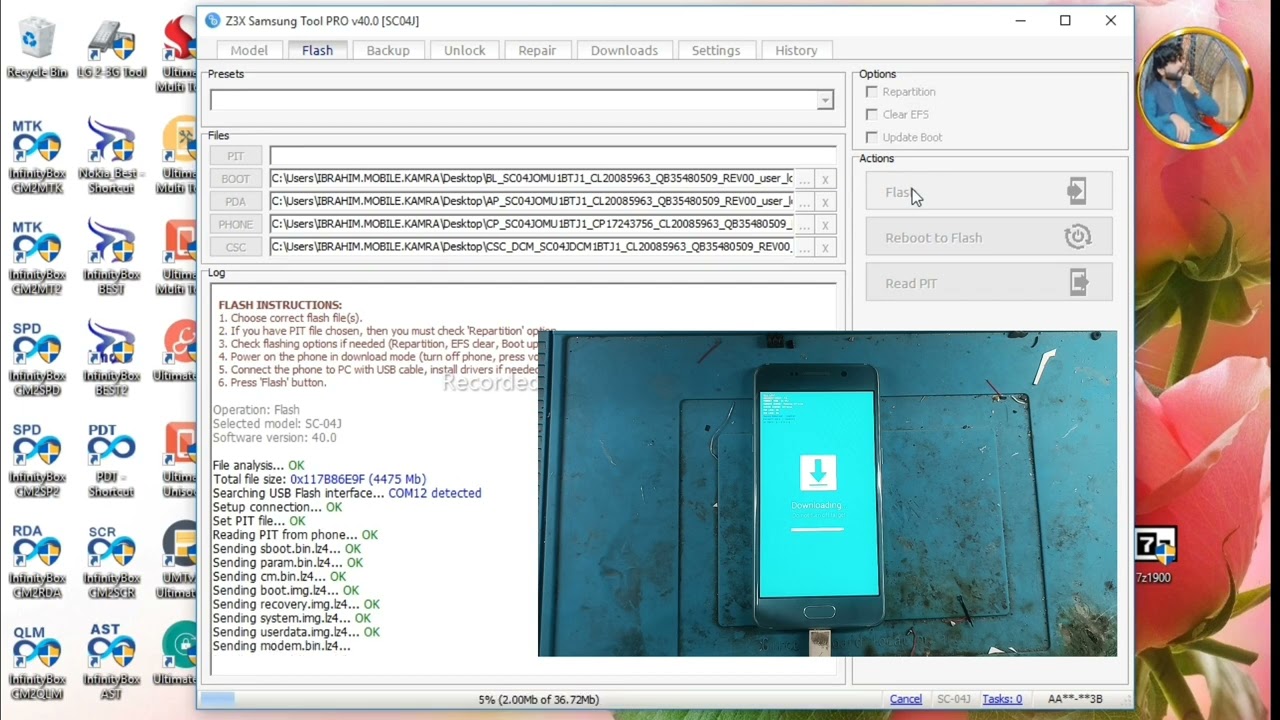Click the CSC file button
The width and height of the screenshot is (1280, 720).
[x=236, y=248]
